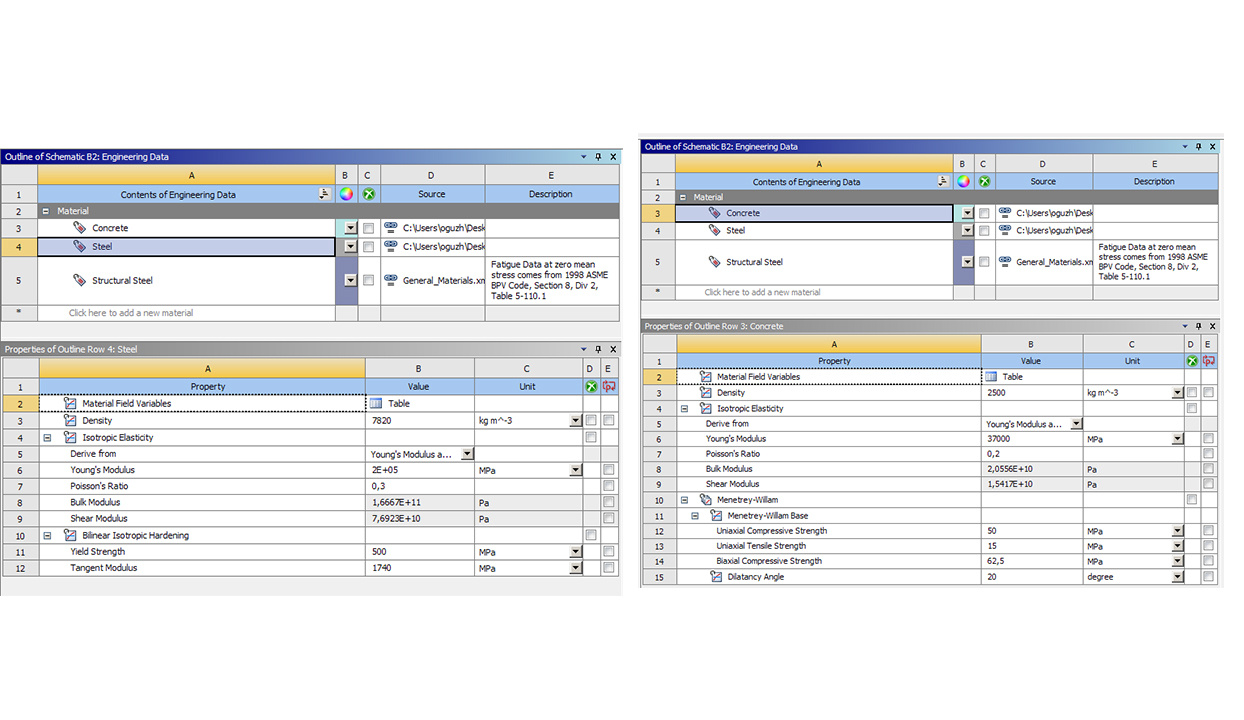Viewport: 1244px width, 720px height.
Task: Click the color wheel header icon in left outline
Action: coord(346,194)
